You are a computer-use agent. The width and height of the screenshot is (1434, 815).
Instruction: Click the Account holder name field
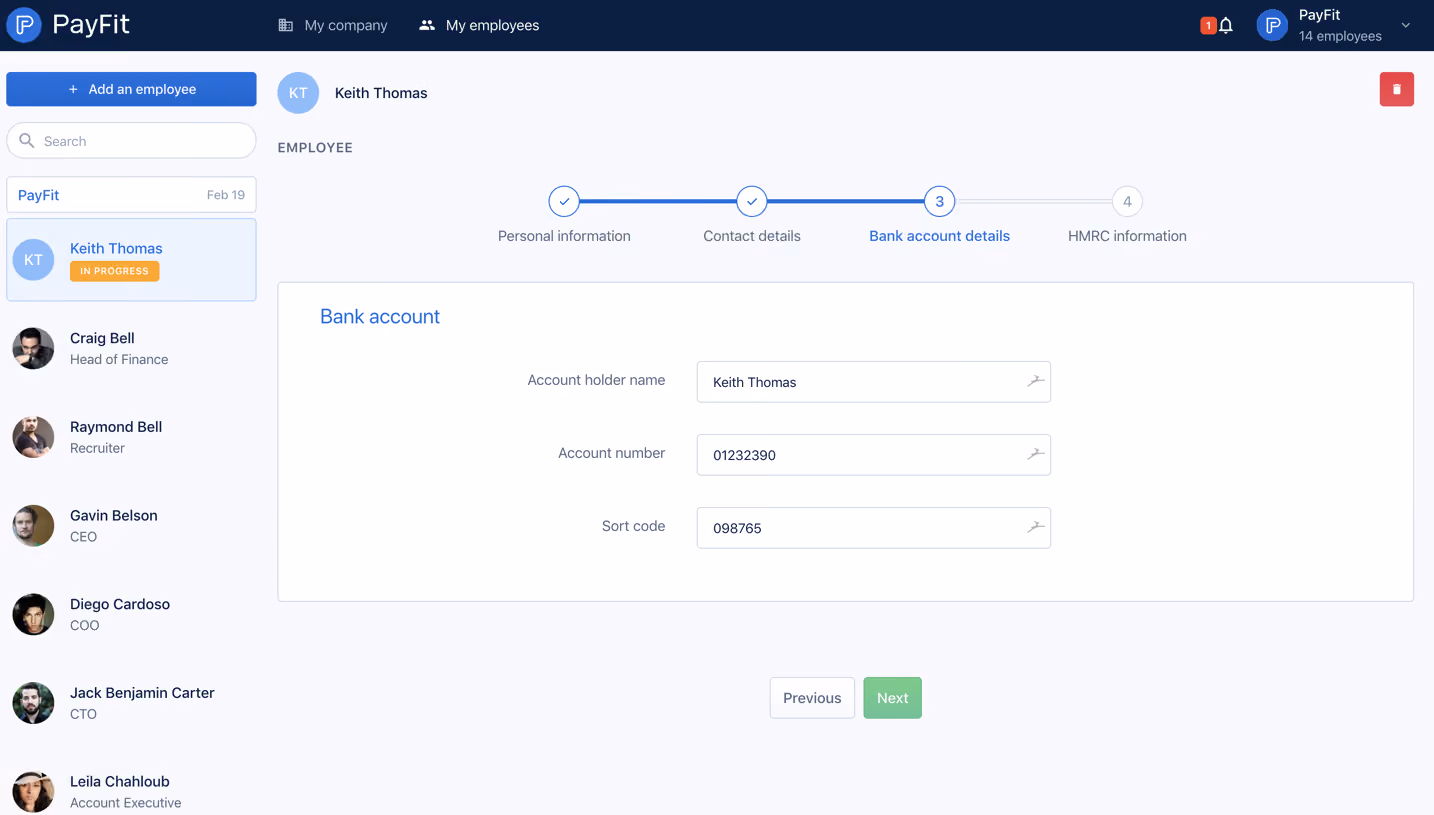click(873, 382)
